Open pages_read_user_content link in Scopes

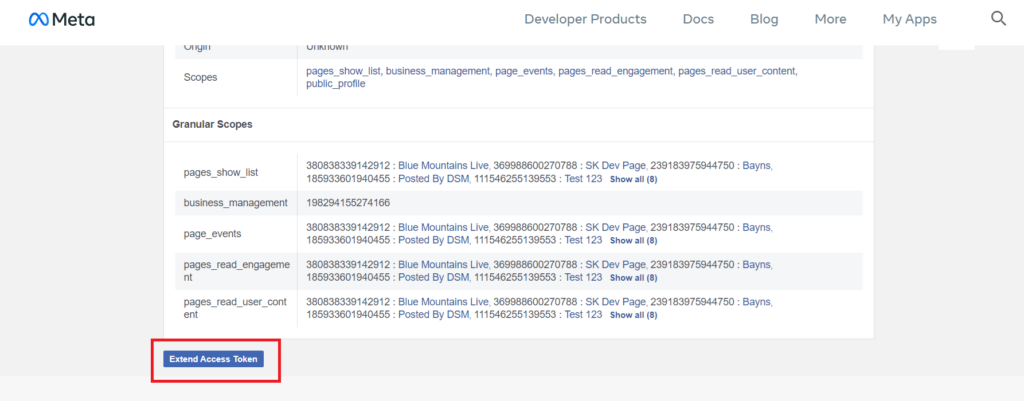[x=737, y=71]
